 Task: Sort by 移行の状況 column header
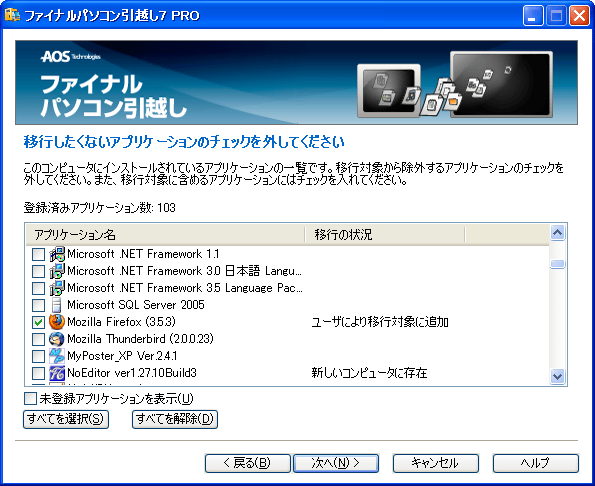(385, 235)
